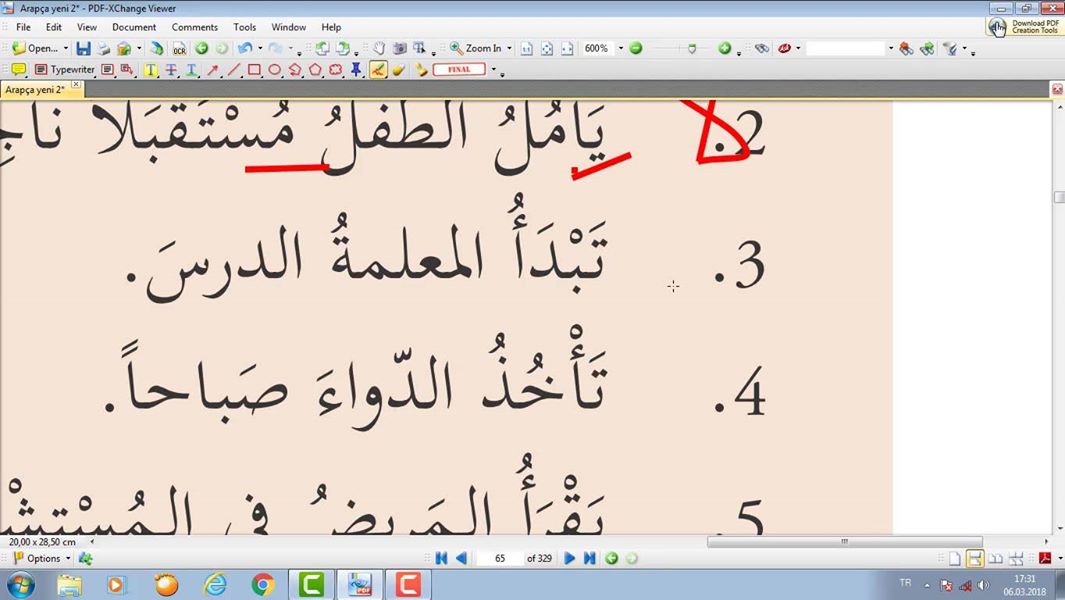
Task: Open the File menu
Action: 23,27
